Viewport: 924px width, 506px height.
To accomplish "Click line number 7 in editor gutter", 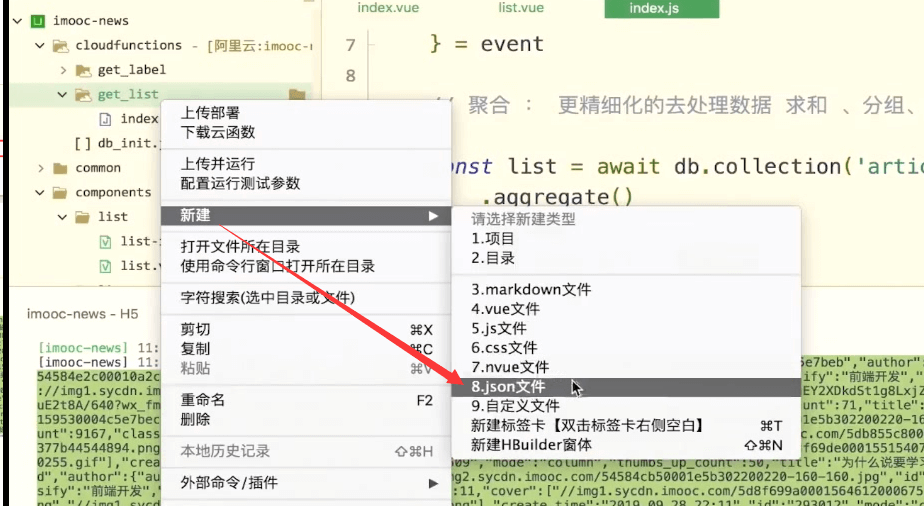I will pos(351,45).
